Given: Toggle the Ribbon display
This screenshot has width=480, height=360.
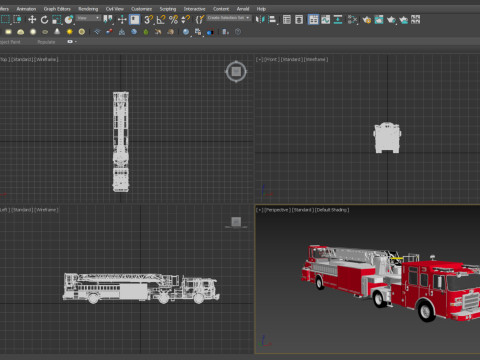Looking at the screenshot, I should point(313,20).
